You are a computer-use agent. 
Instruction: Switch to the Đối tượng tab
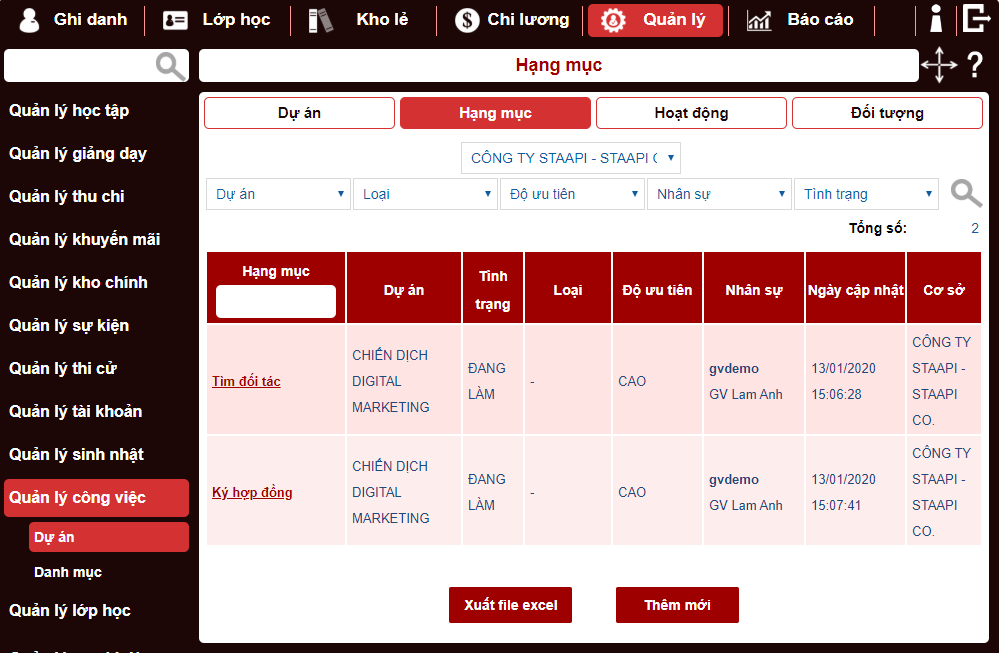(887, 113)
